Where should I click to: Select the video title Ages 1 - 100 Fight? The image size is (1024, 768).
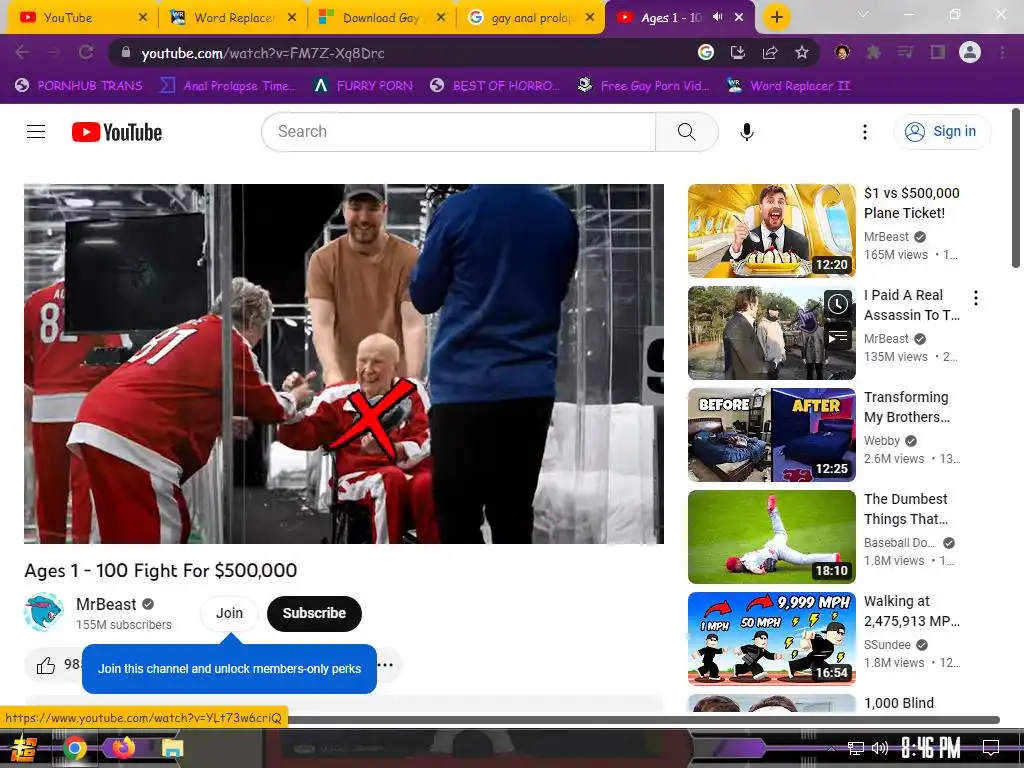161,570
